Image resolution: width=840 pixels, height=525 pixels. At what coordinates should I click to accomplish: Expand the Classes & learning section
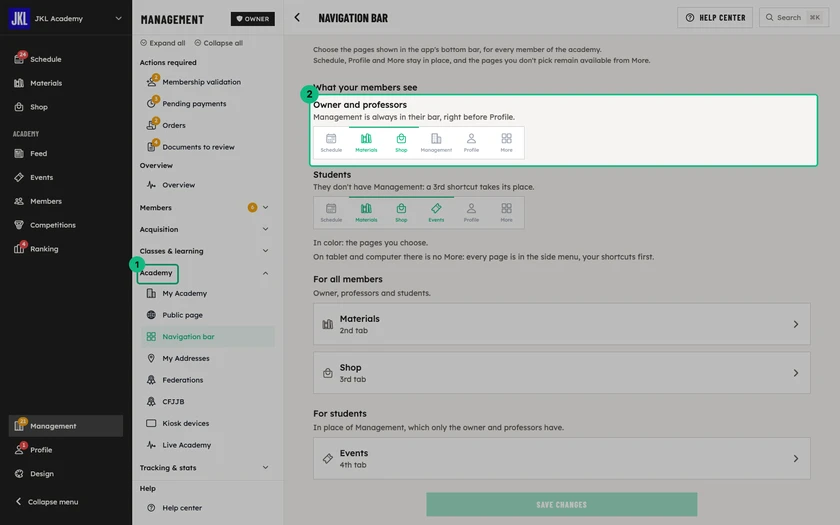tap(265, 251)
